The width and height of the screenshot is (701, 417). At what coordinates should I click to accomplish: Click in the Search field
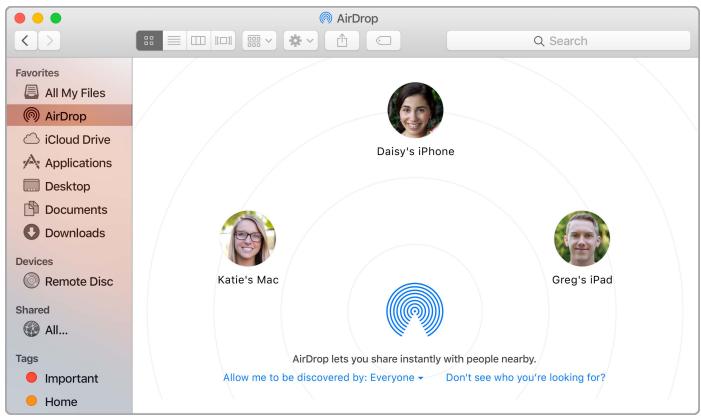pyautogui.click(x=568, y=41)
